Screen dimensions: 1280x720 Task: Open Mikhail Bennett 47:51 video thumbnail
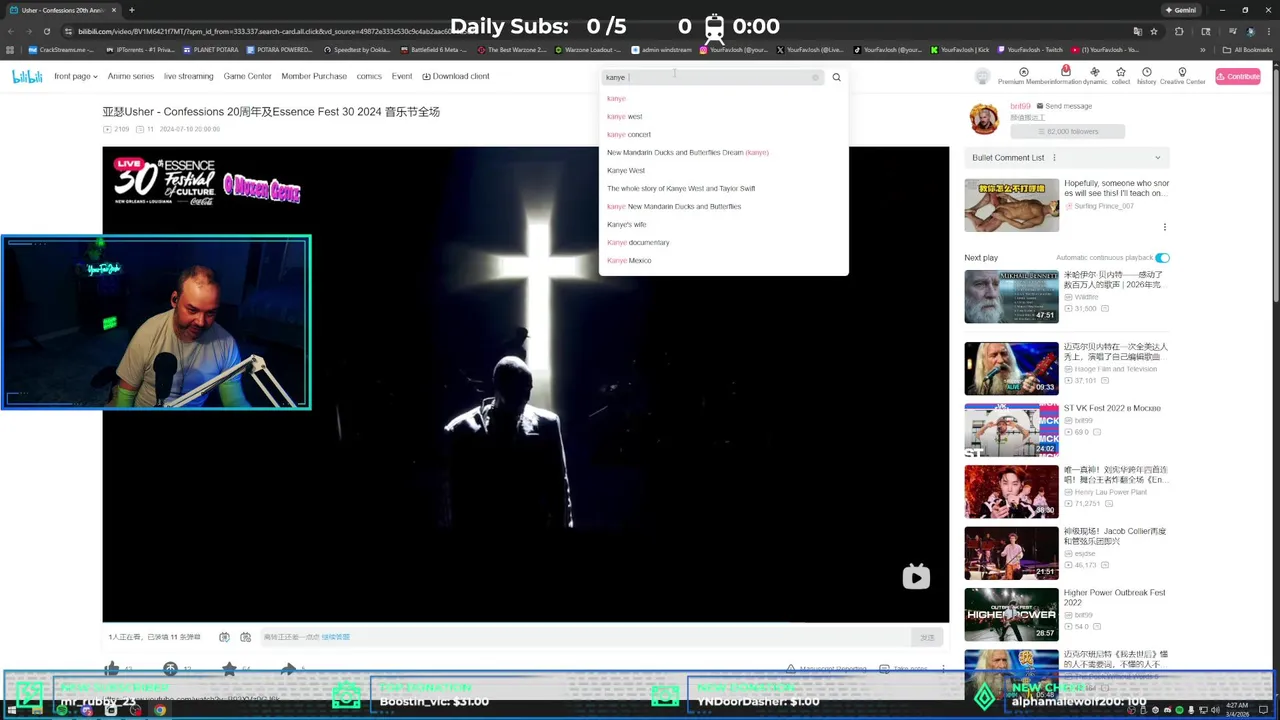1011,296
